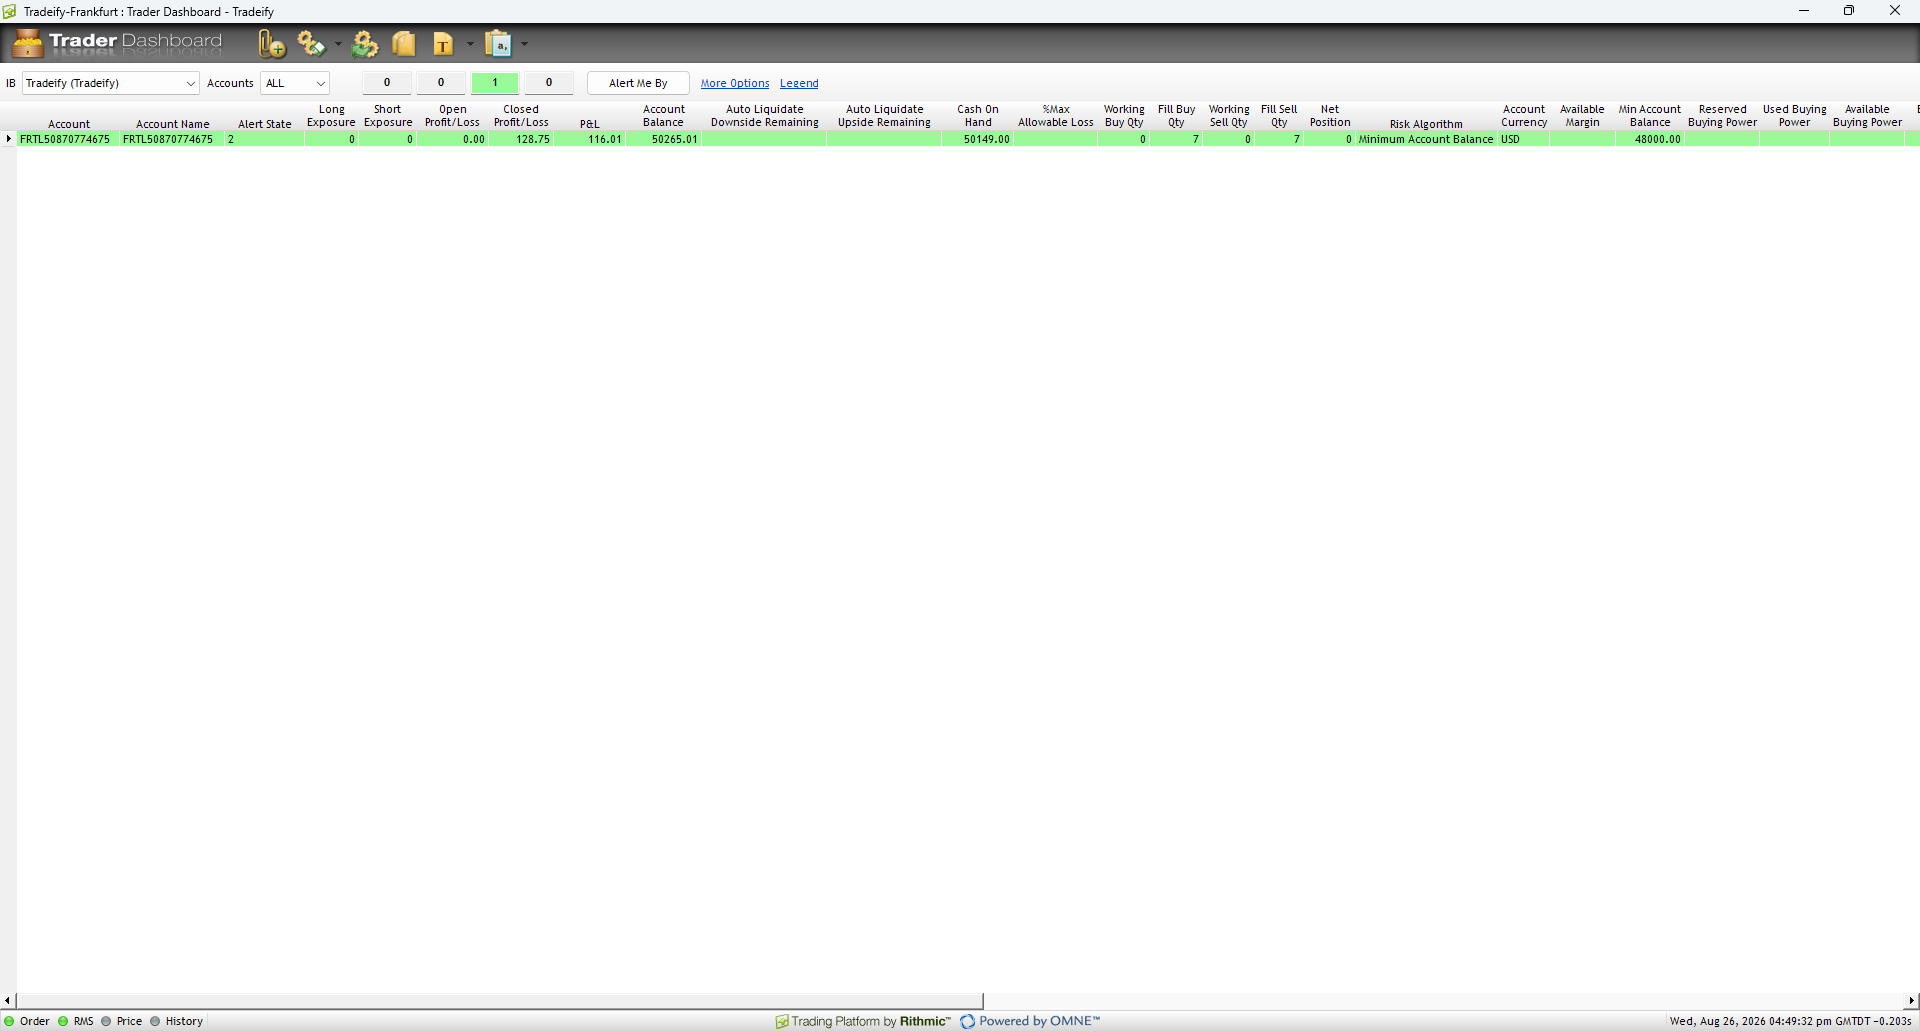Expand the arrow beside the clipboard icon
Screen dimensions: 1920x1032
point(524,44)
